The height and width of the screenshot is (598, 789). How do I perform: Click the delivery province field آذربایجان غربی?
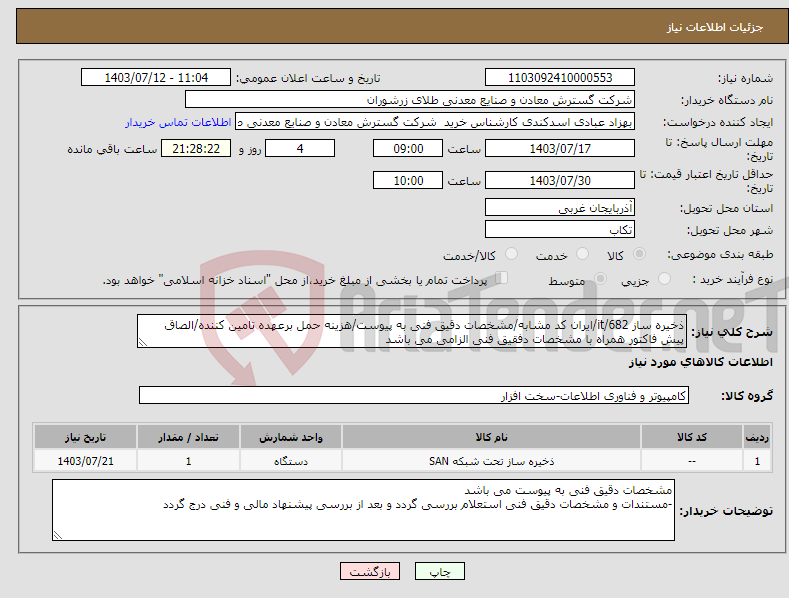[560, 207]
